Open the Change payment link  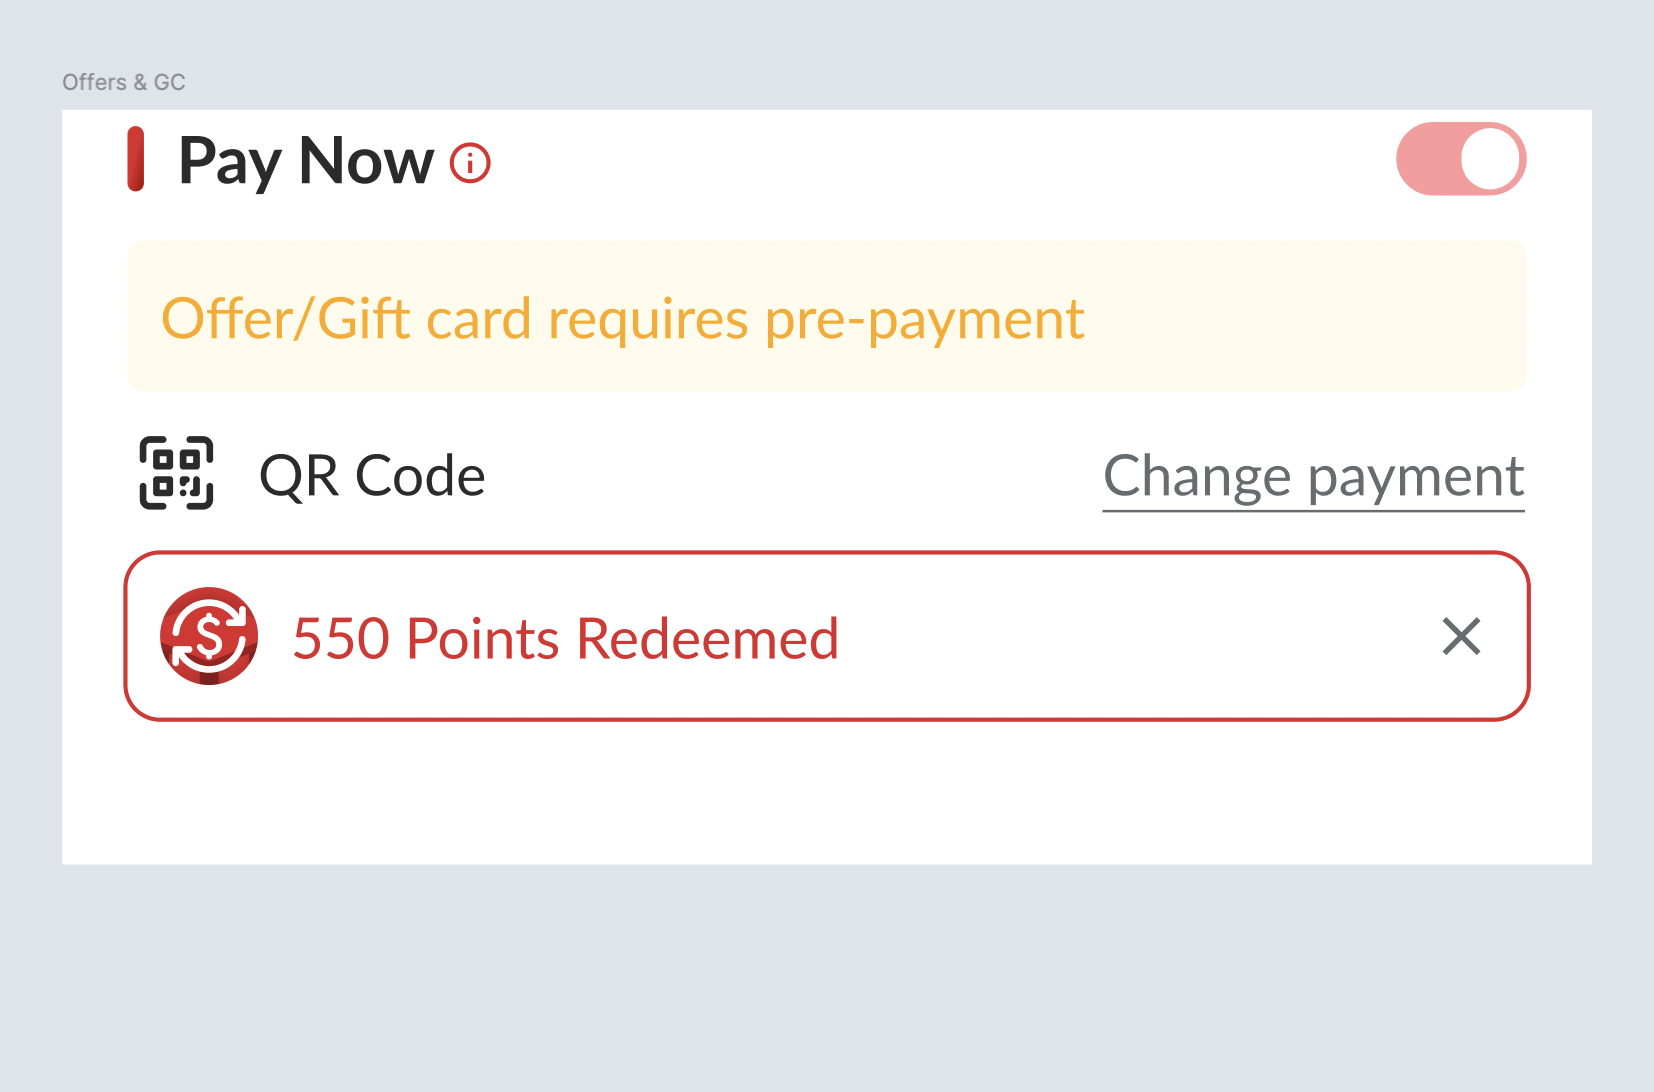pyautogui.click(x=1313, y=477)
